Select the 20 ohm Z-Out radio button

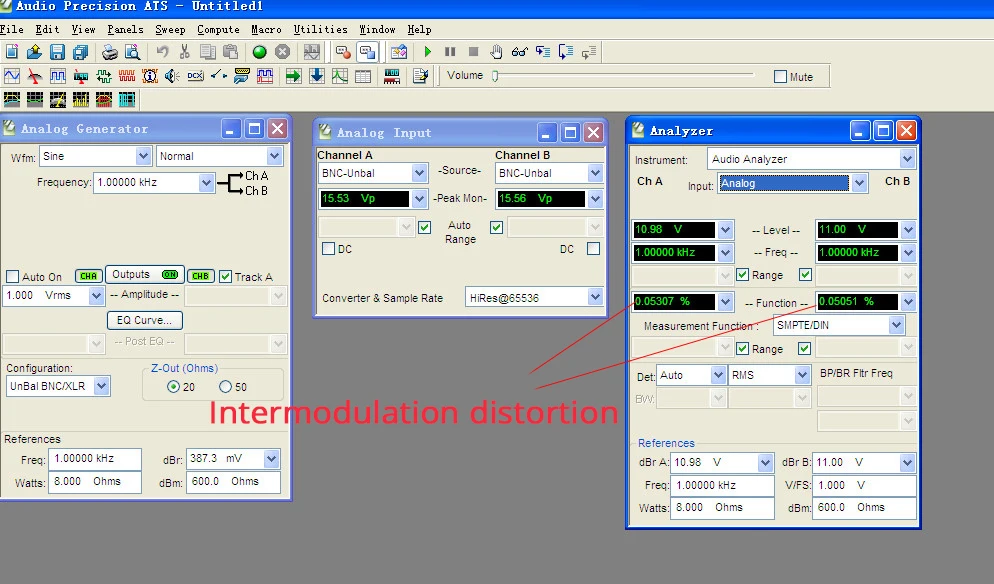coord(173,386)
